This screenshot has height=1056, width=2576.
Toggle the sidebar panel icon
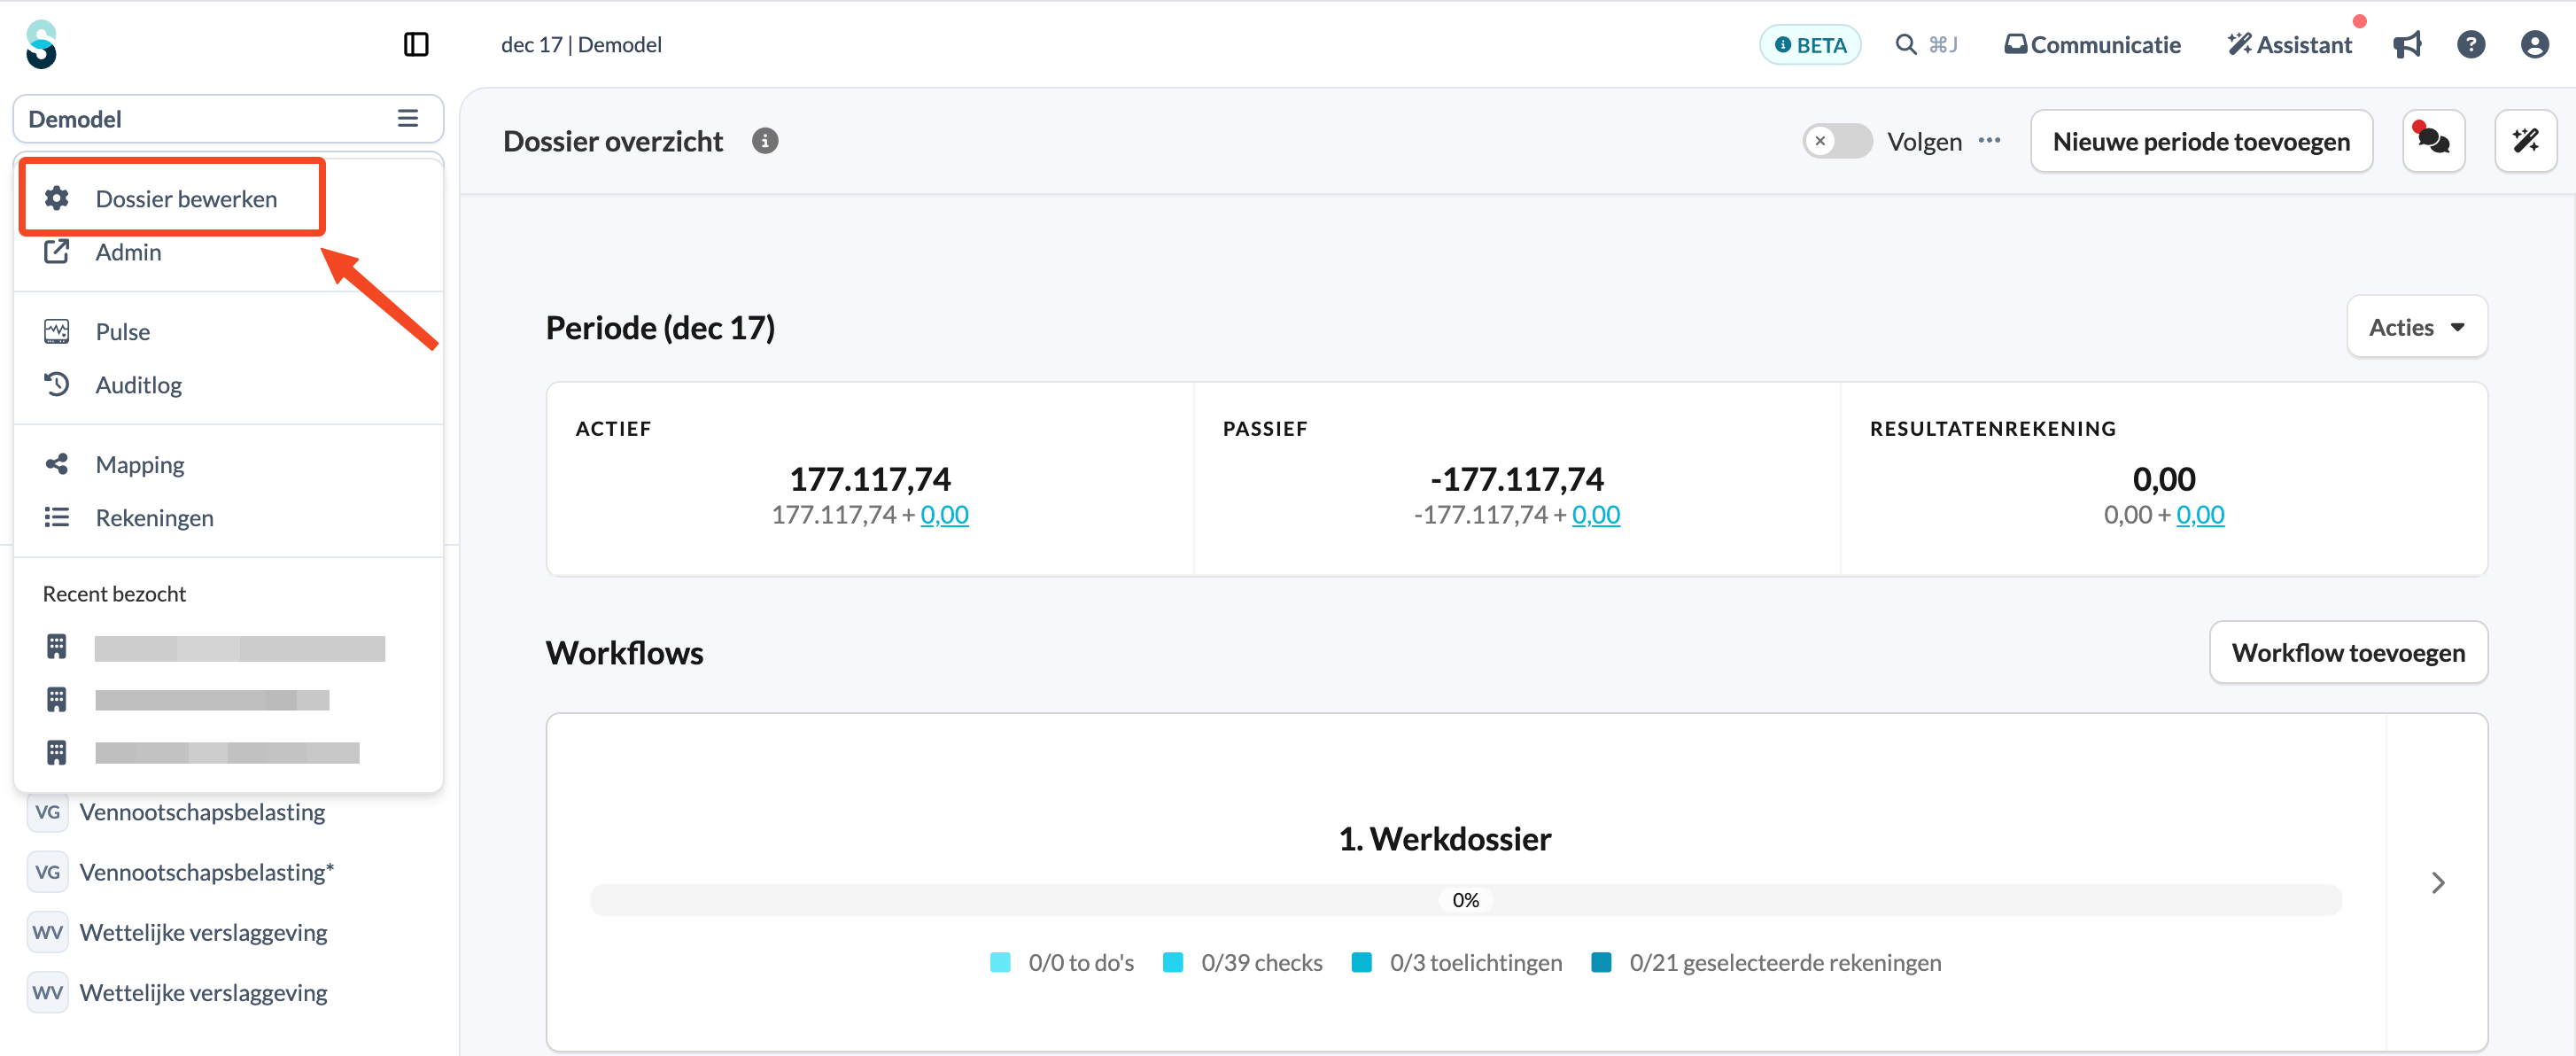pyautogui.click(x=416, y=44)
